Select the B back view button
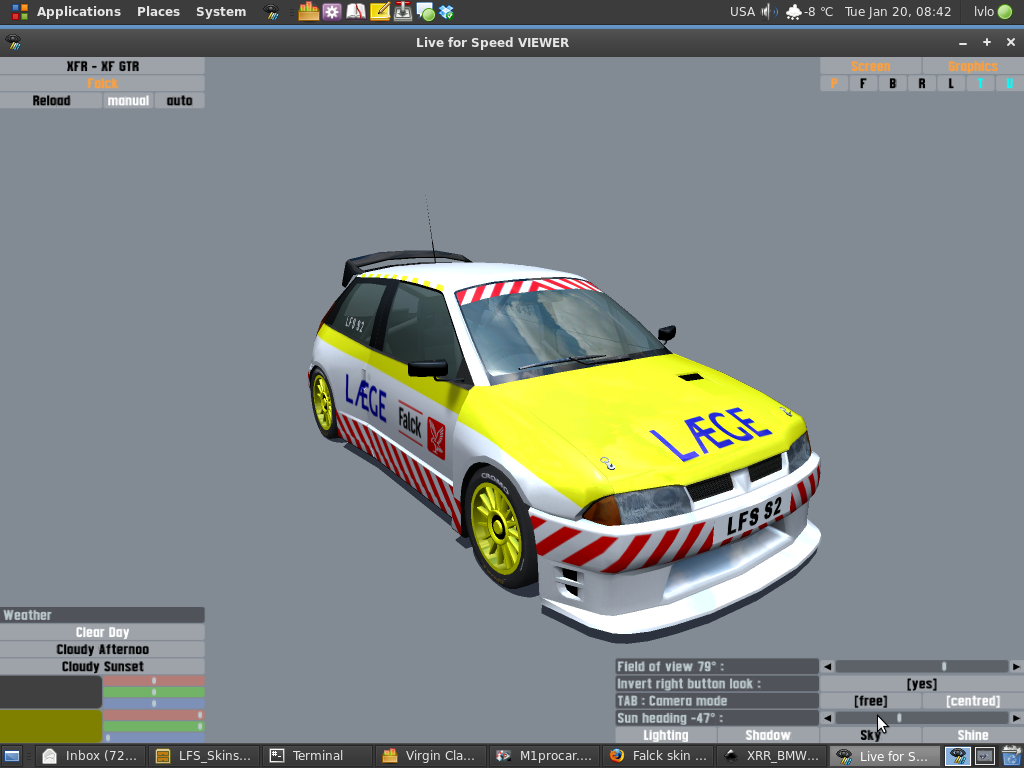Screen dimensions: 1024x768 click(x=892, y=84)
